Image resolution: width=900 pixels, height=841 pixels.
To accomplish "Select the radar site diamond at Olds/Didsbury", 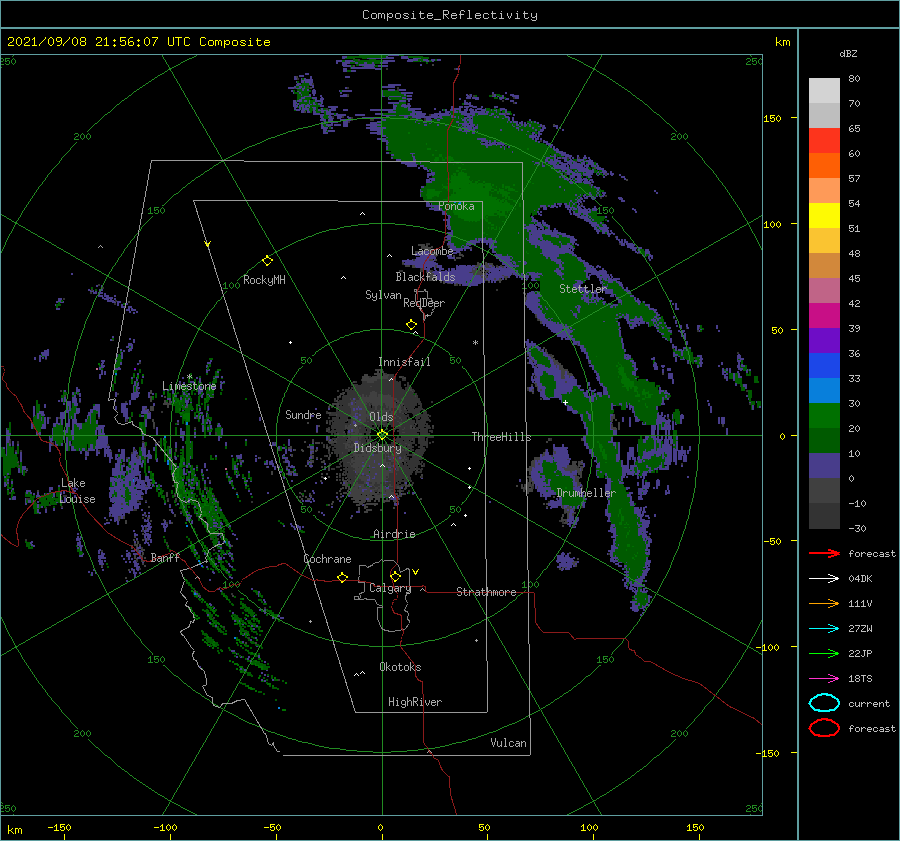I will [x=382, y=435].
